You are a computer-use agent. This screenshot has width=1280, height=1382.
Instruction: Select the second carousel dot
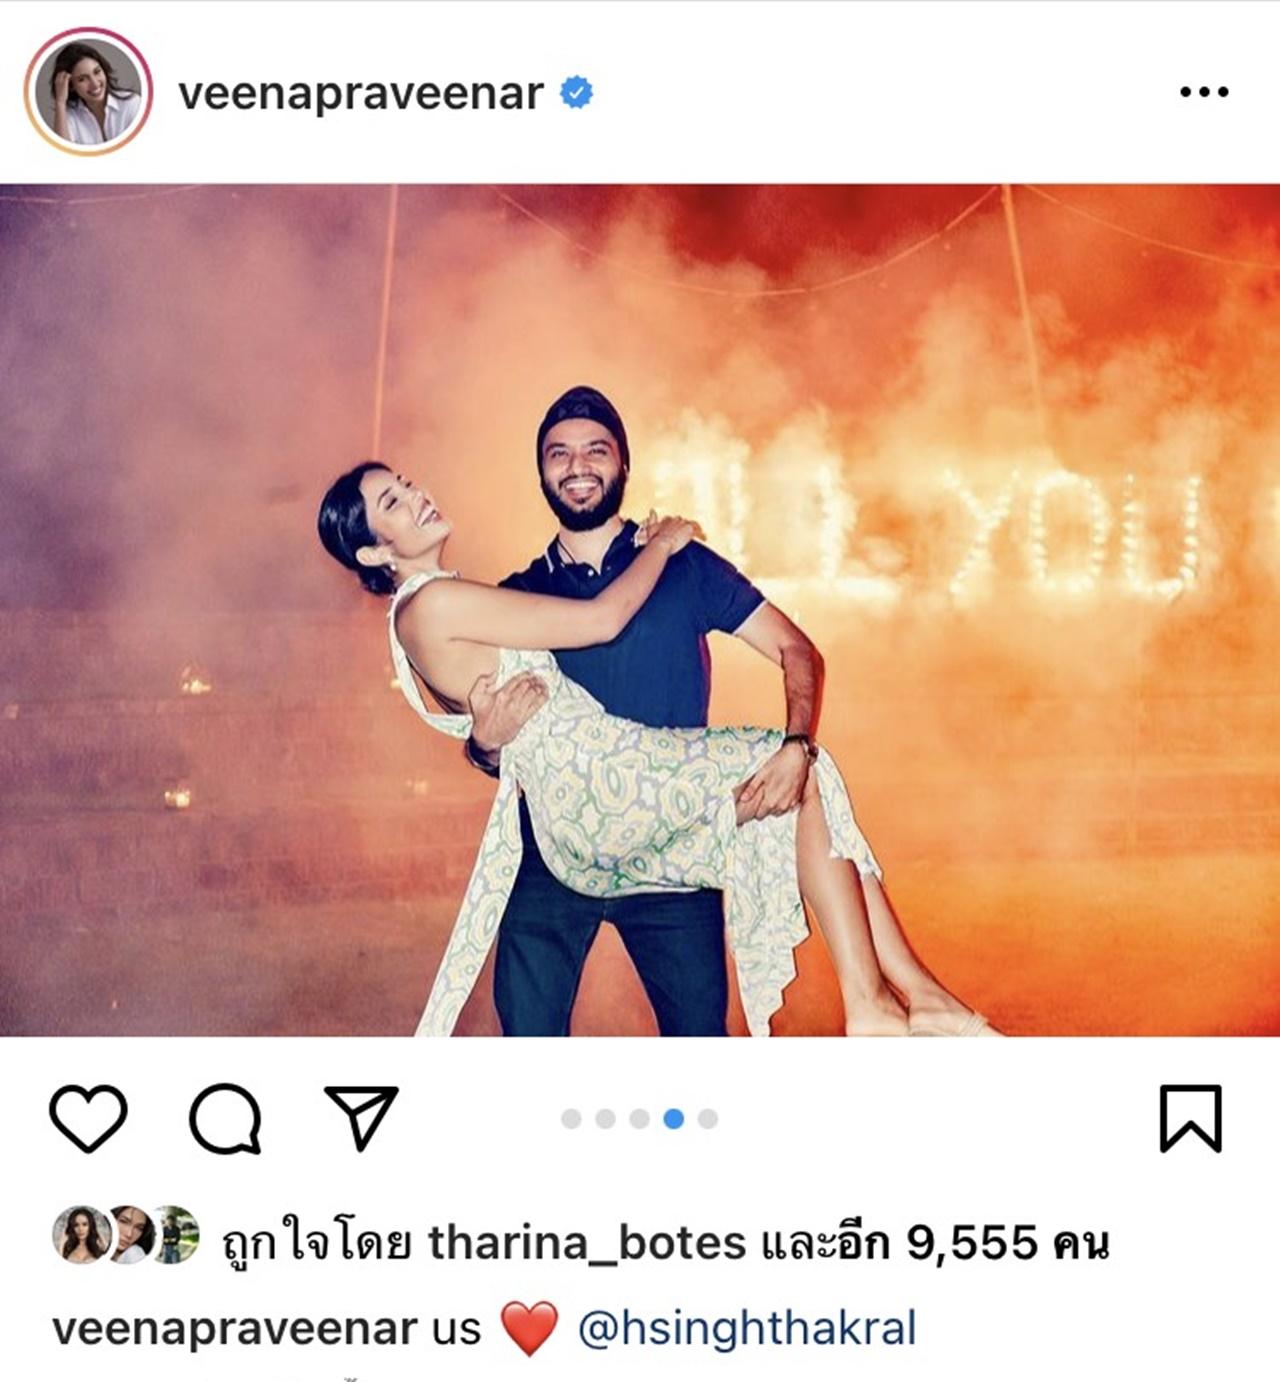click(x=605, y=1119)
